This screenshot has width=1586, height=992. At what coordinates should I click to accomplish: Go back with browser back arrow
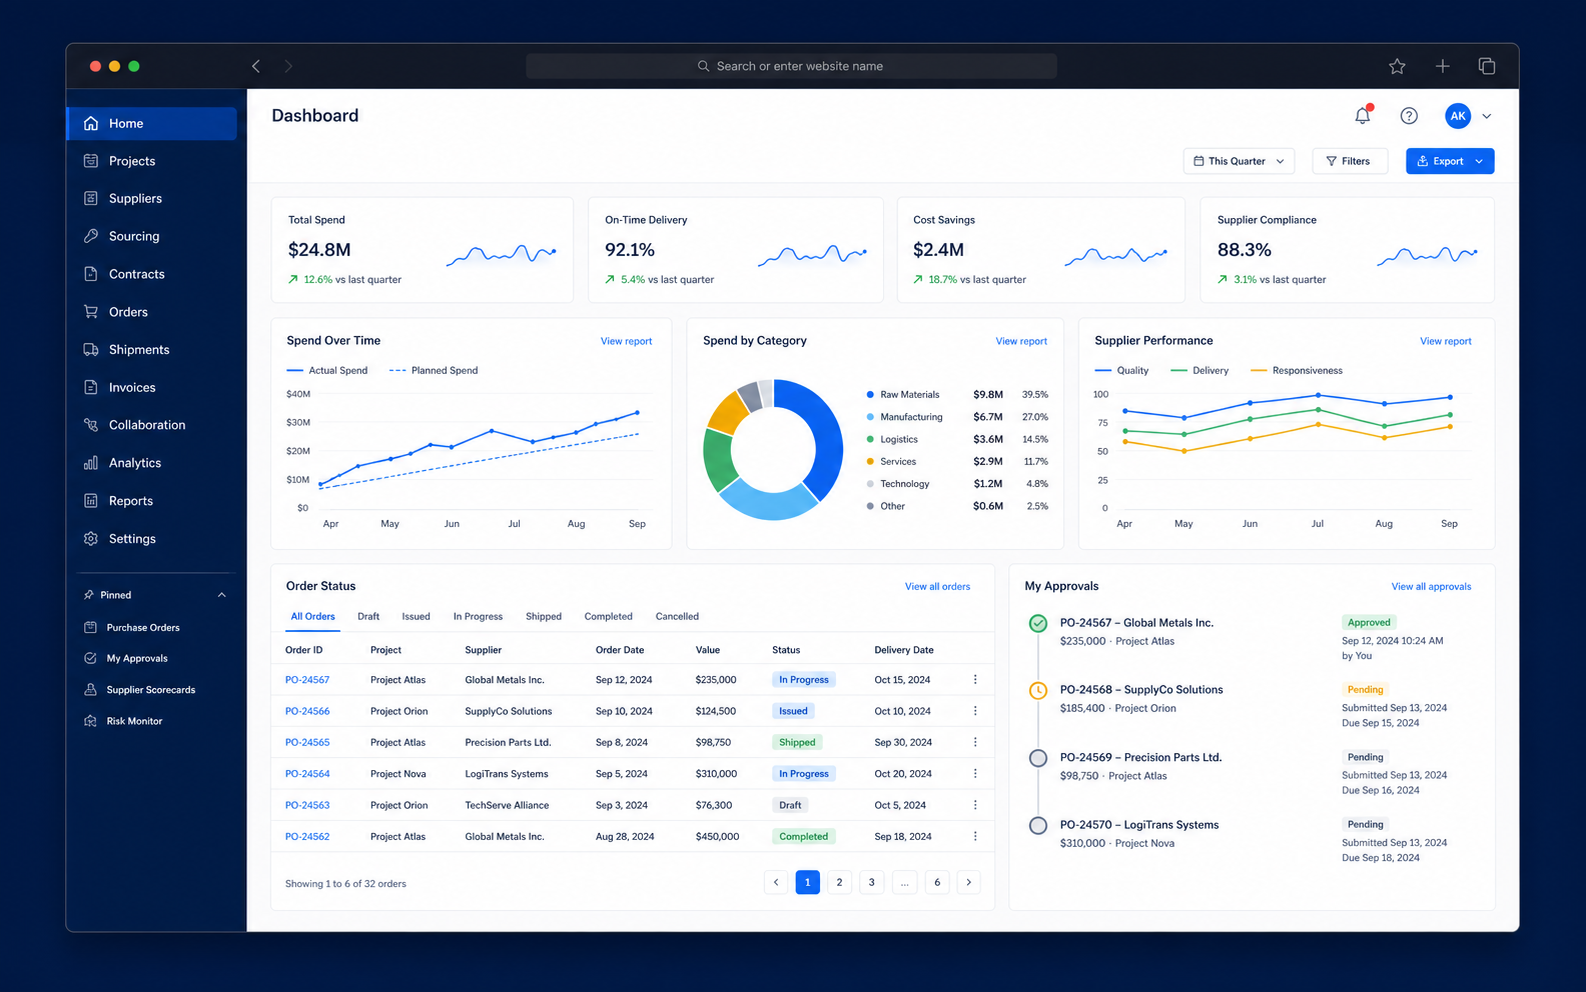click(x=256, y=66)
